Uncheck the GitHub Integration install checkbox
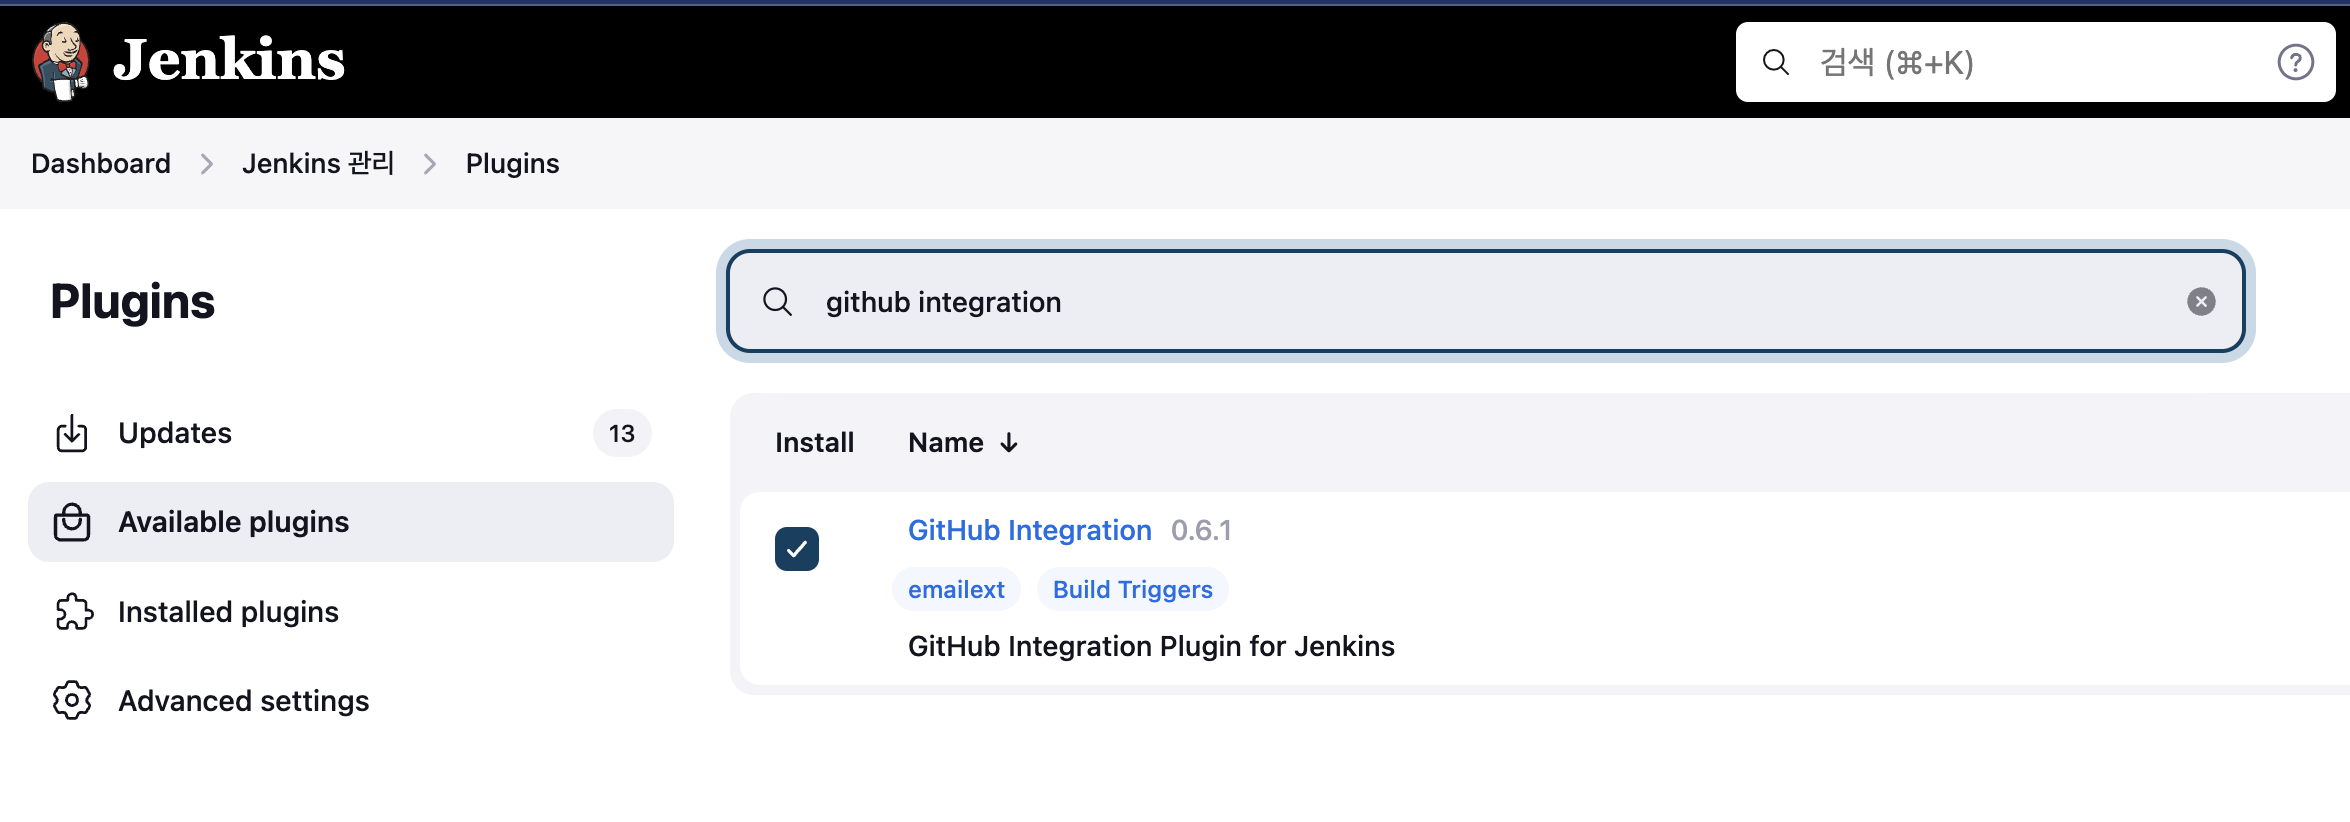2350x822 pixels. click(x=797, y=549)
